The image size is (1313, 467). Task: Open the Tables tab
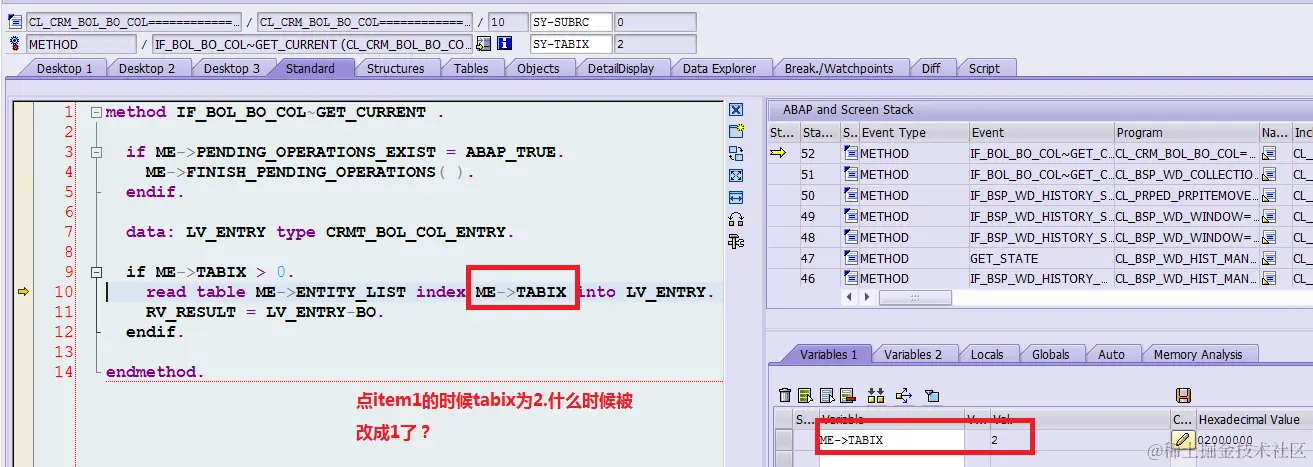[471, 68]
